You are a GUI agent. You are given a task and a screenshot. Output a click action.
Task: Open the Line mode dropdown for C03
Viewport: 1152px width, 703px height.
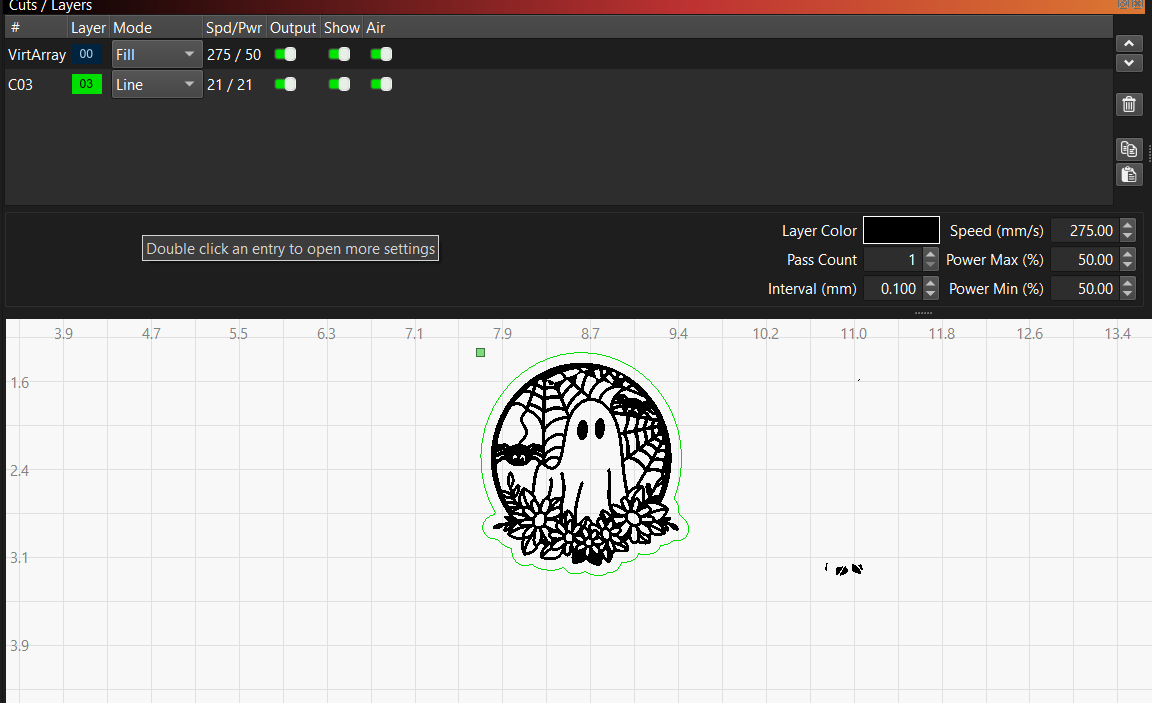click(x=156, y=85)
